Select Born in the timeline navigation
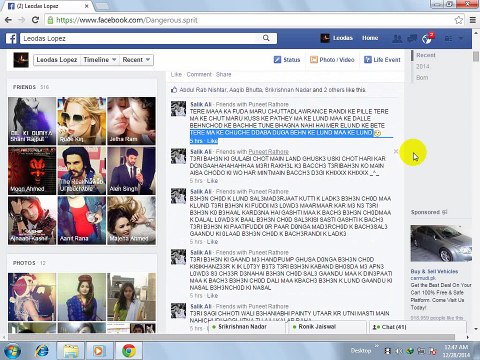 (x=422, y=77)
